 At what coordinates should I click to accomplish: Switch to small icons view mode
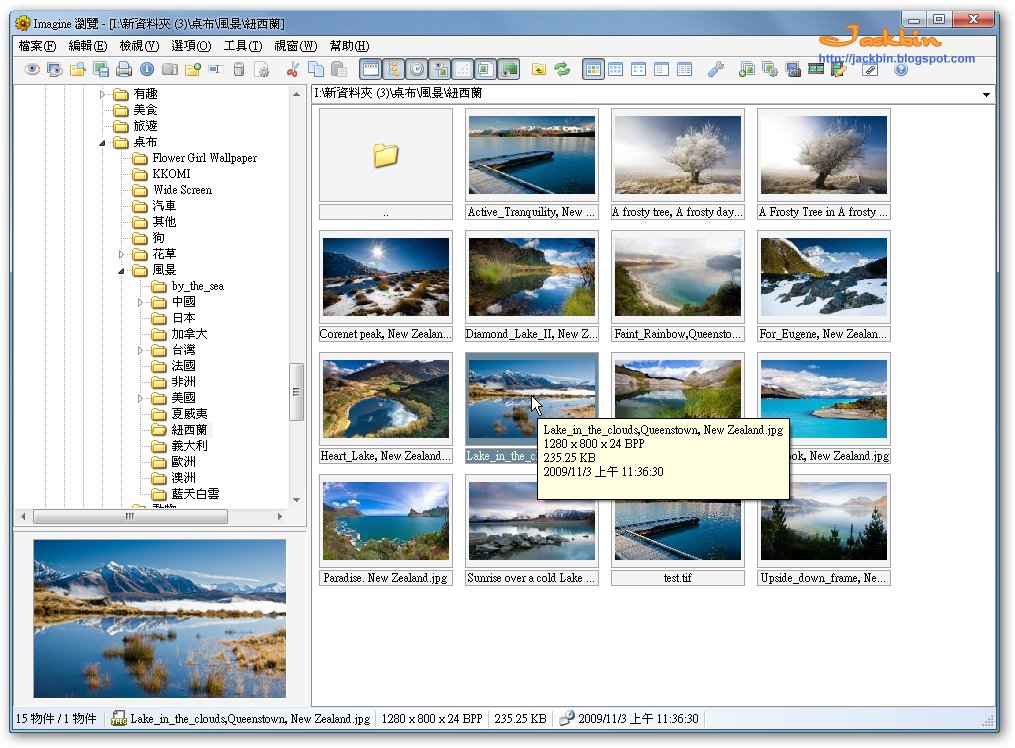tap(638, 69)
